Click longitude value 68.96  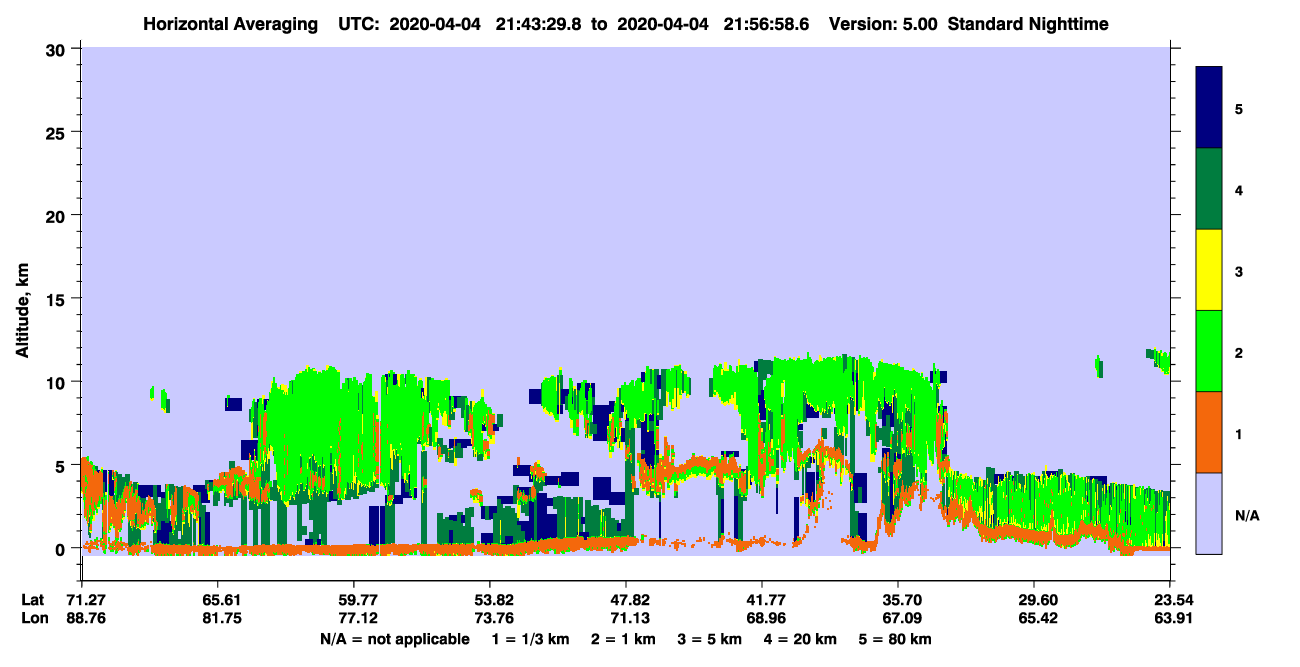(762, 619)
